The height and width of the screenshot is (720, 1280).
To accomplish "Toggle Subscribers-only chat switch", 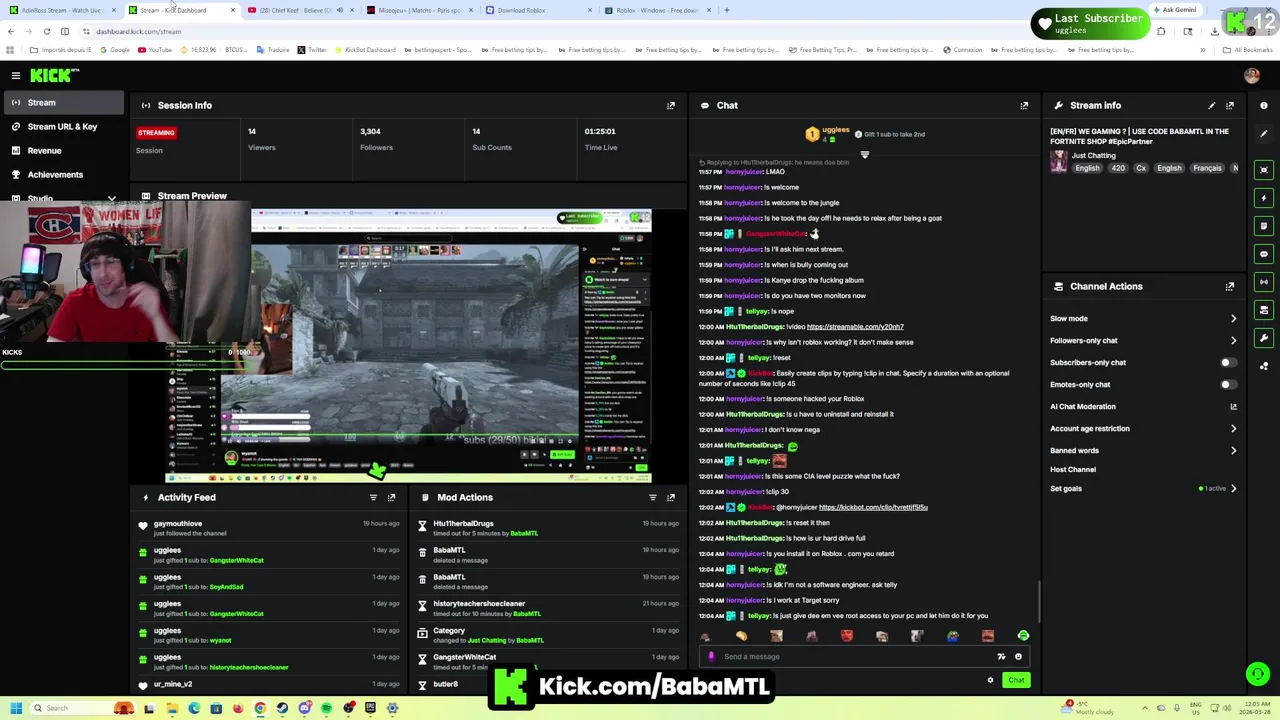I will [x=1228, y=363].
